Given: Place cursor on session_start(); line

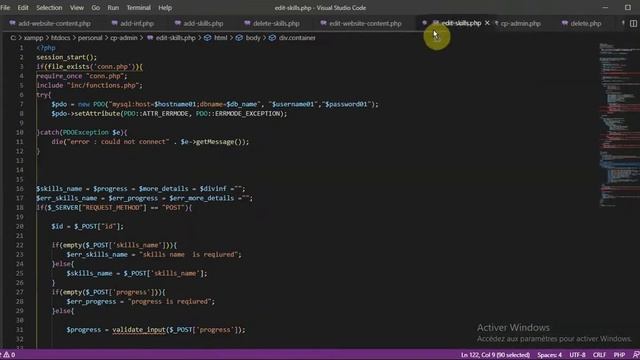Looking at the screenshot, I should pos(67,57).
